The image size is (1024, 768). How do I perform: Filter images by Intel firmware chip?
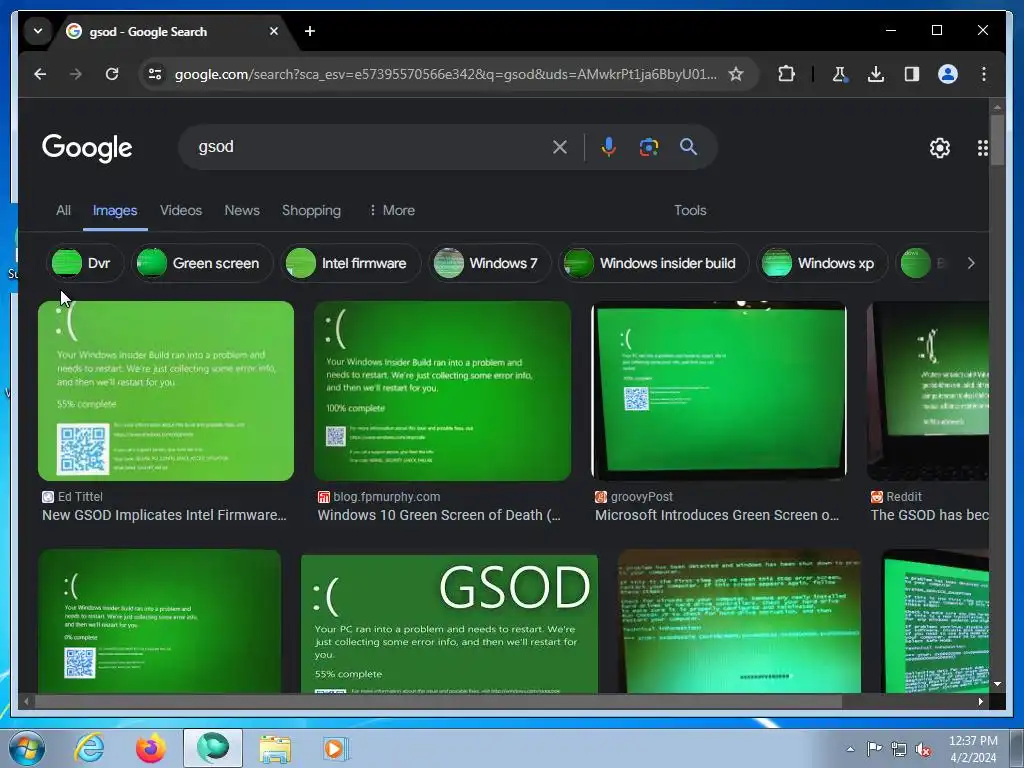351,263
